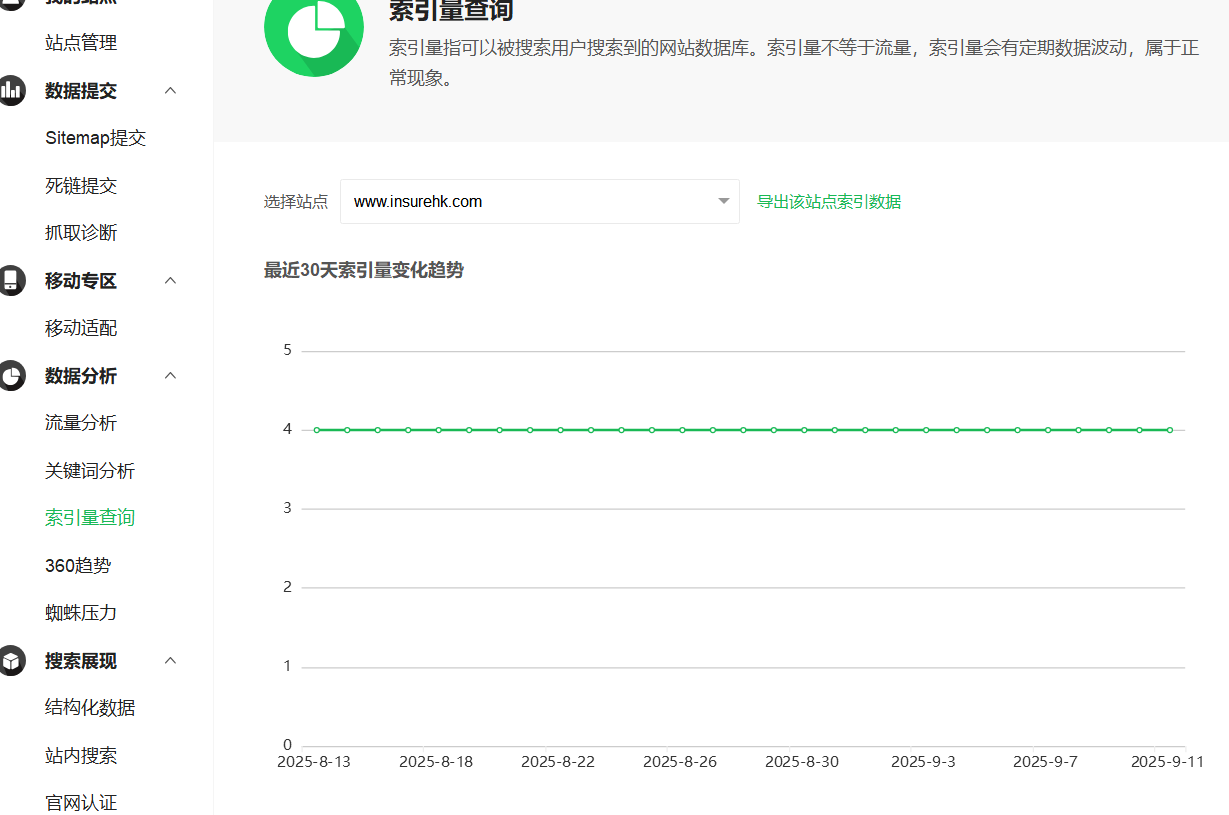
Task: Click 导出该站点索引数据 export link
Action: [828, 201]
